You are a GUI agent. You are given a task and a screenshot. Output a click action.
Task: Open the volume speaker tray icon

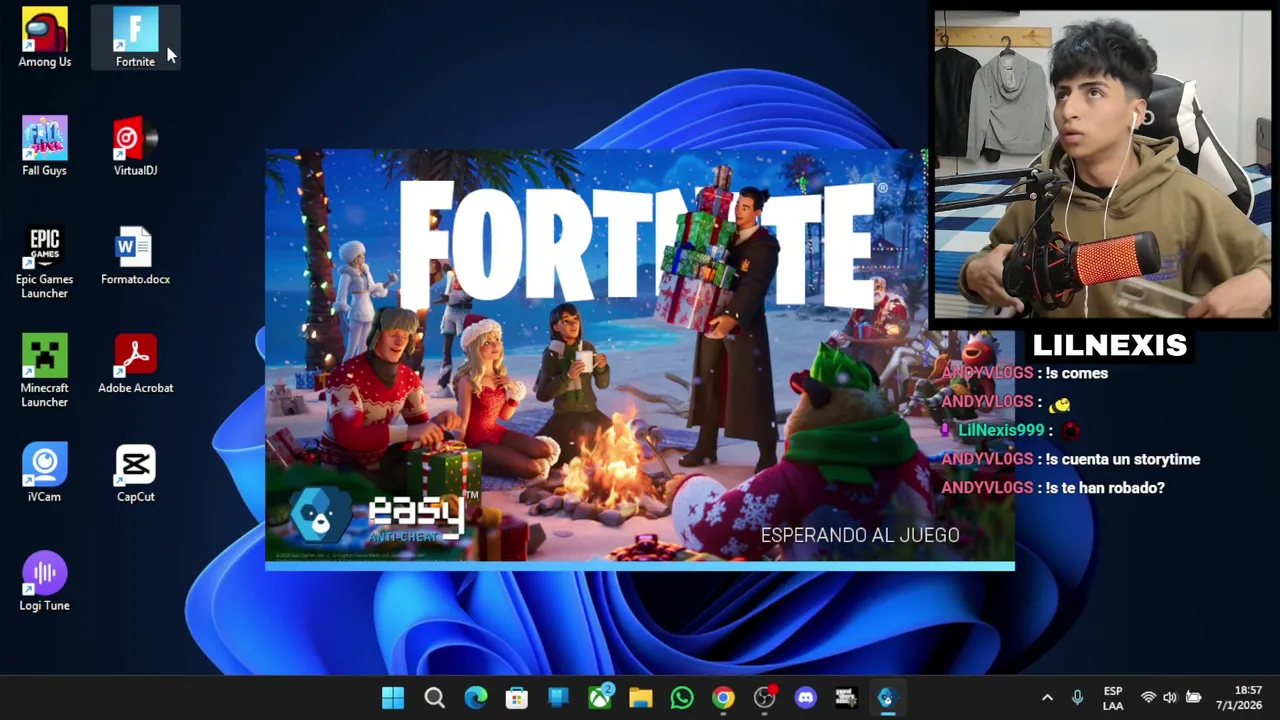pyautogui.click(x=1170, y=698)
